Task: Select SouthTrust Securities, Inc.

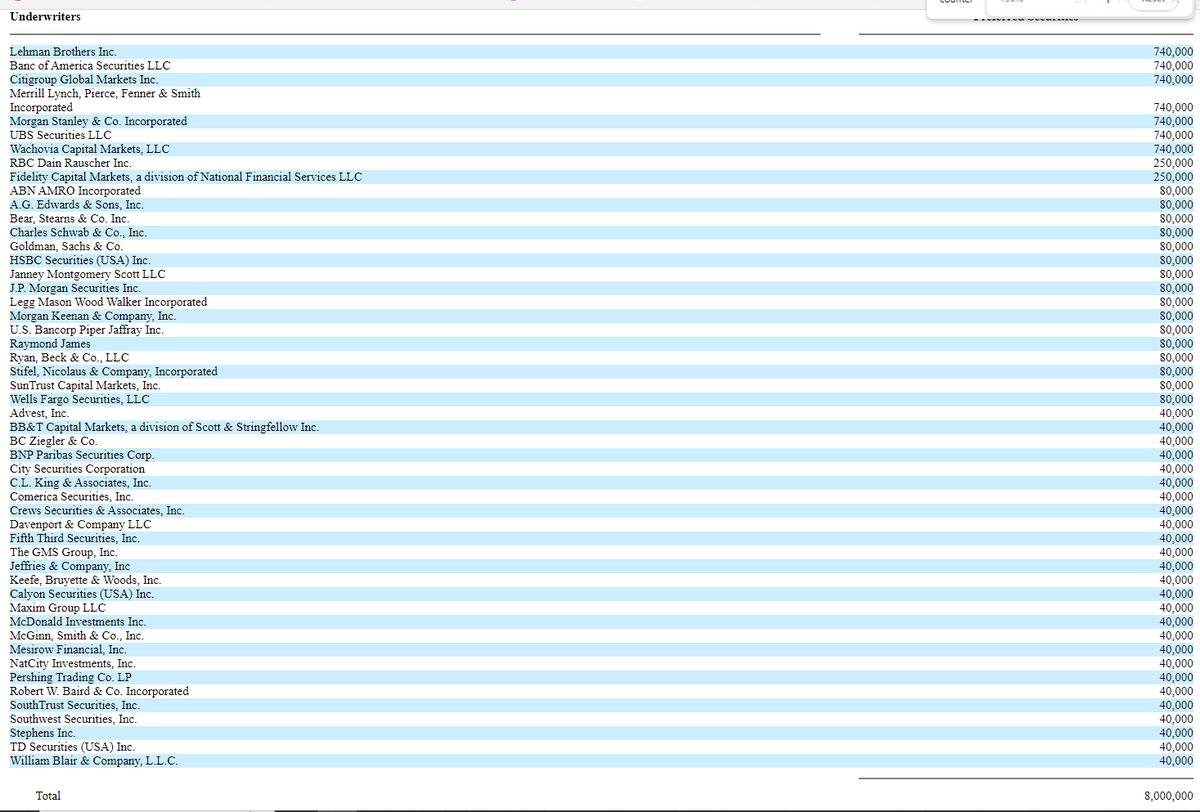Action: click(x=74, y=705)
